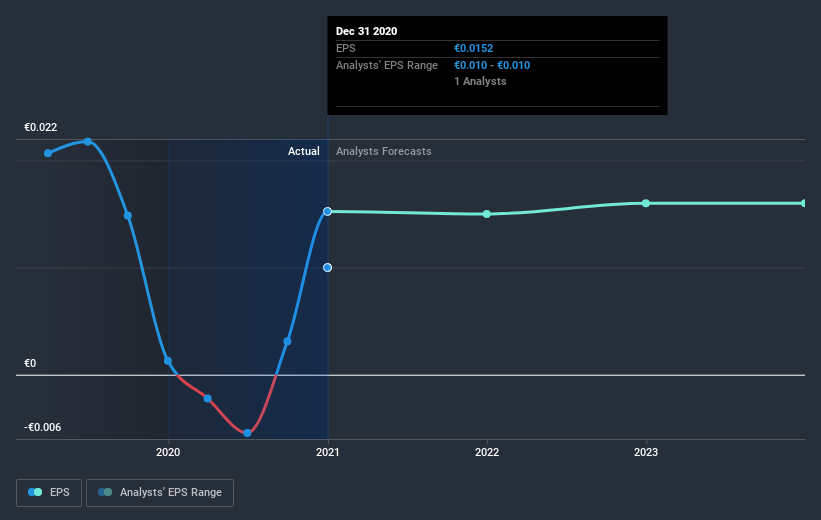821x520 pixels.
Task: Click the 2021 x-axis label
Action: point(327,452)
